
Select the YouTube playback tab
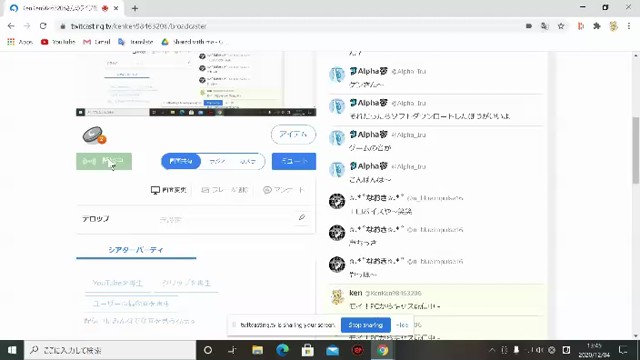pyautogui.click(x=118, y=283)
